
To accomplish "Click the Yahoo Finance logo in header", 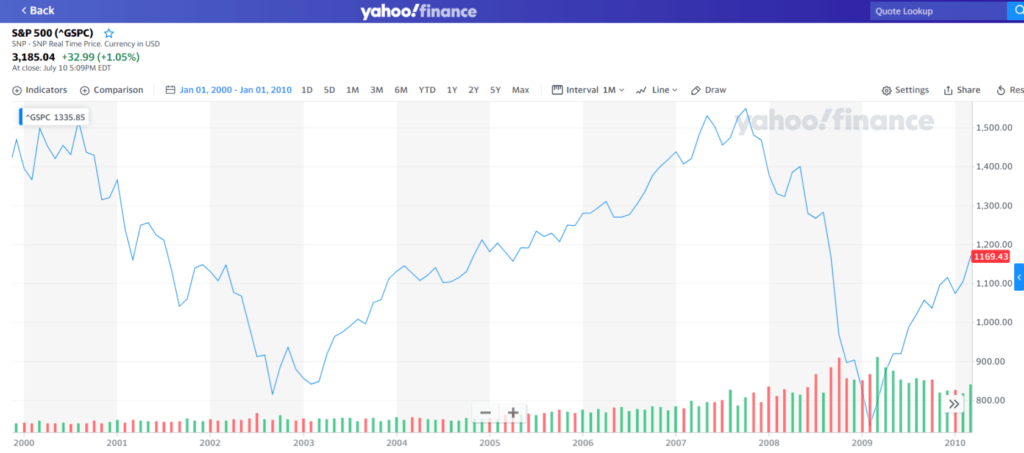I will [x=418, y=11].
